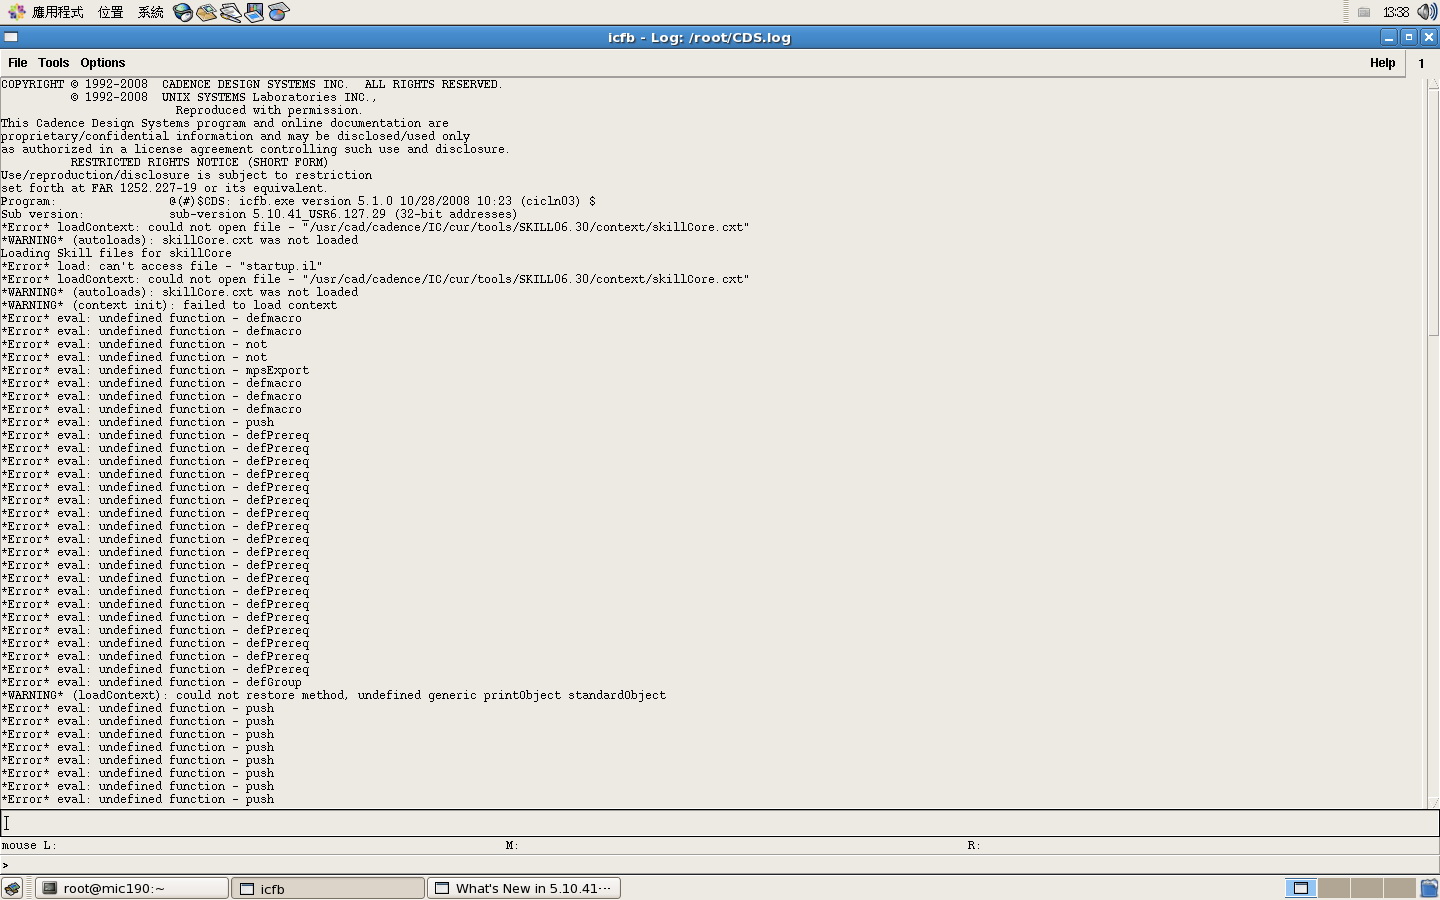The height and width of the screenshot is (900, 1440).
Task: Click the volume speaker icon
Action: click(x=1427, y=12)
